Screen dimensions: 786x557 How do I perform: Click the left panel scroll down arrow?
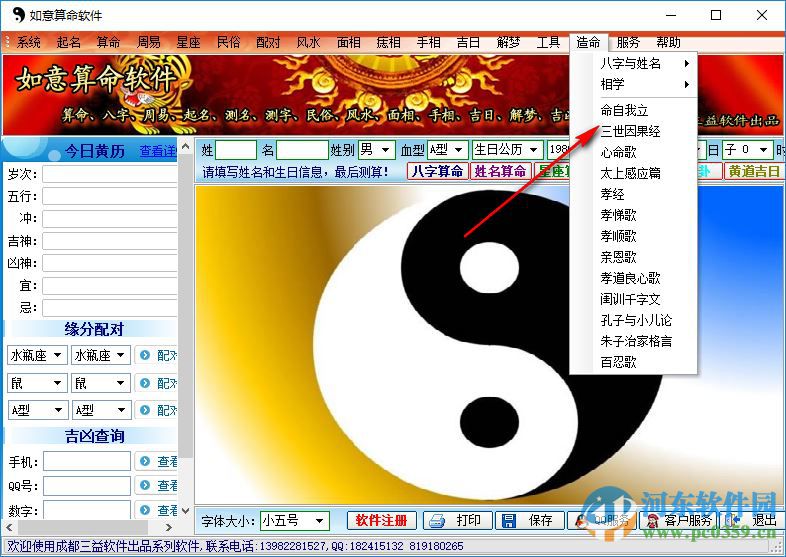pyautogui.click(x=185, y=511)
